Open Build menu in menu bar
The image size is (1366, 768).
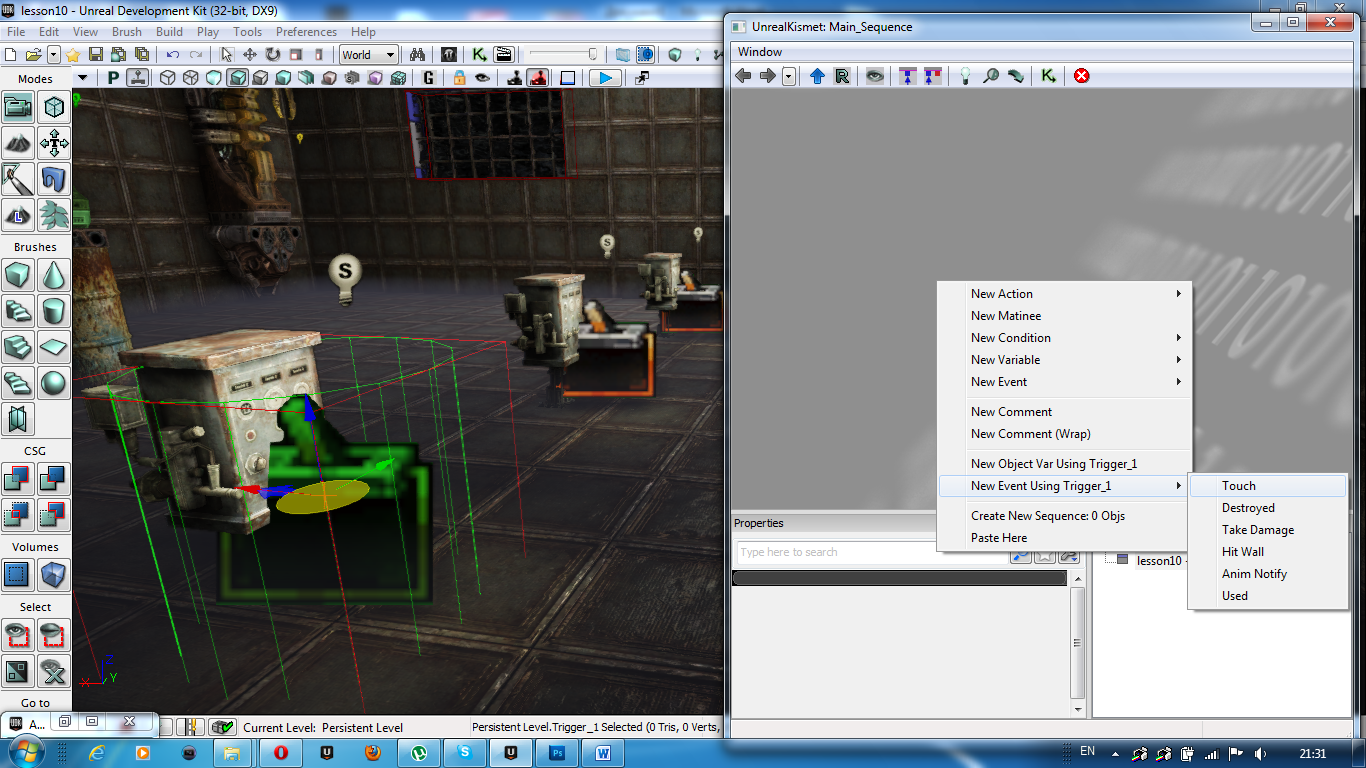click(x=169, y=32)
